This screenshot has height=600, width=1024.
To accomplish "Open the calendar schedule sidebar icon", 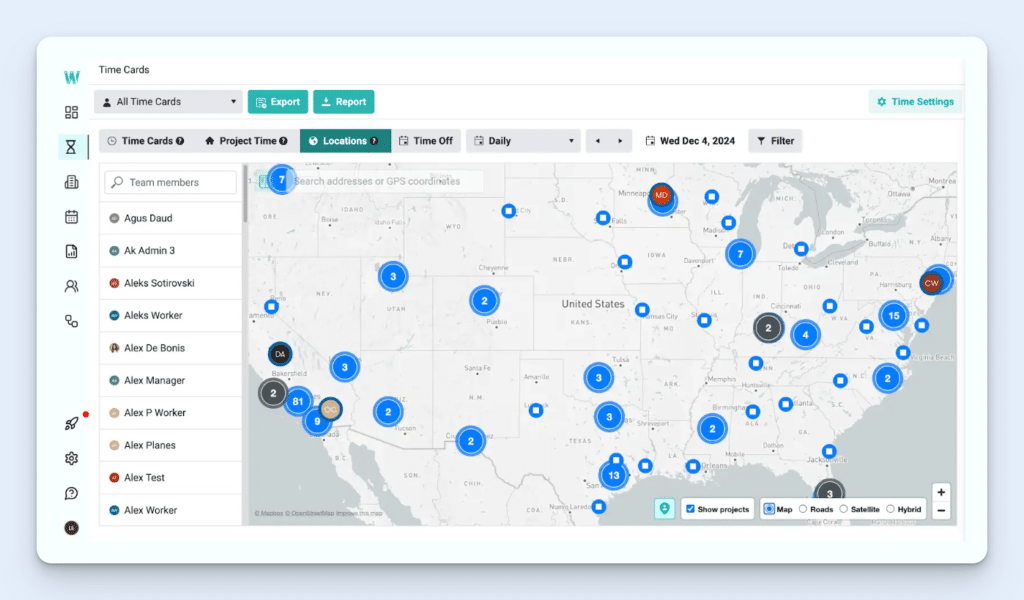I will tap(71, 217).
